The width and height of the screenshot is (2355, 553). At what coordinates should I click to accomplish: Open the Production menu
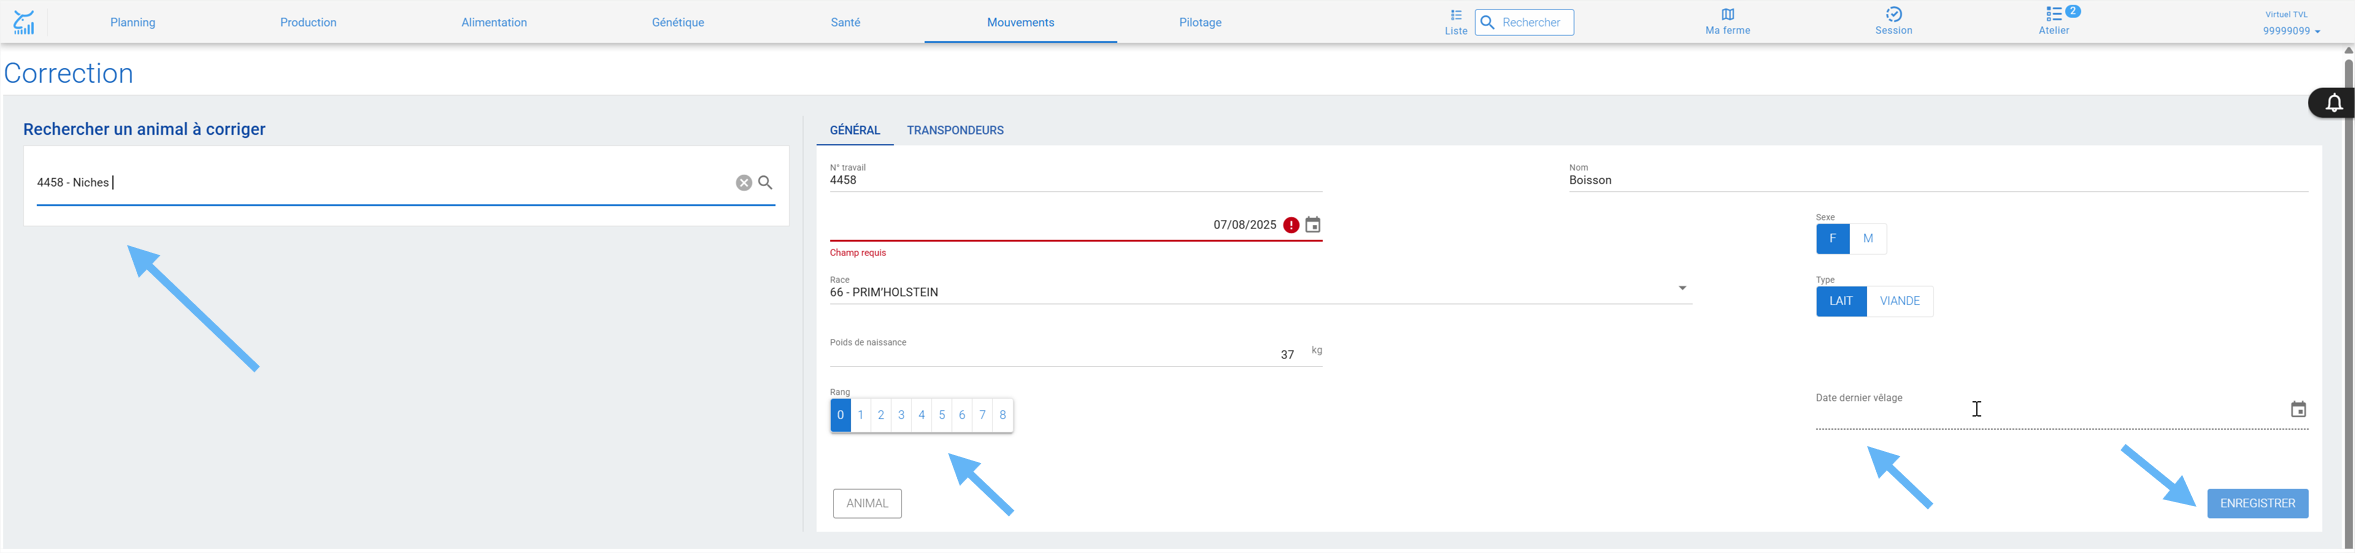308,22
